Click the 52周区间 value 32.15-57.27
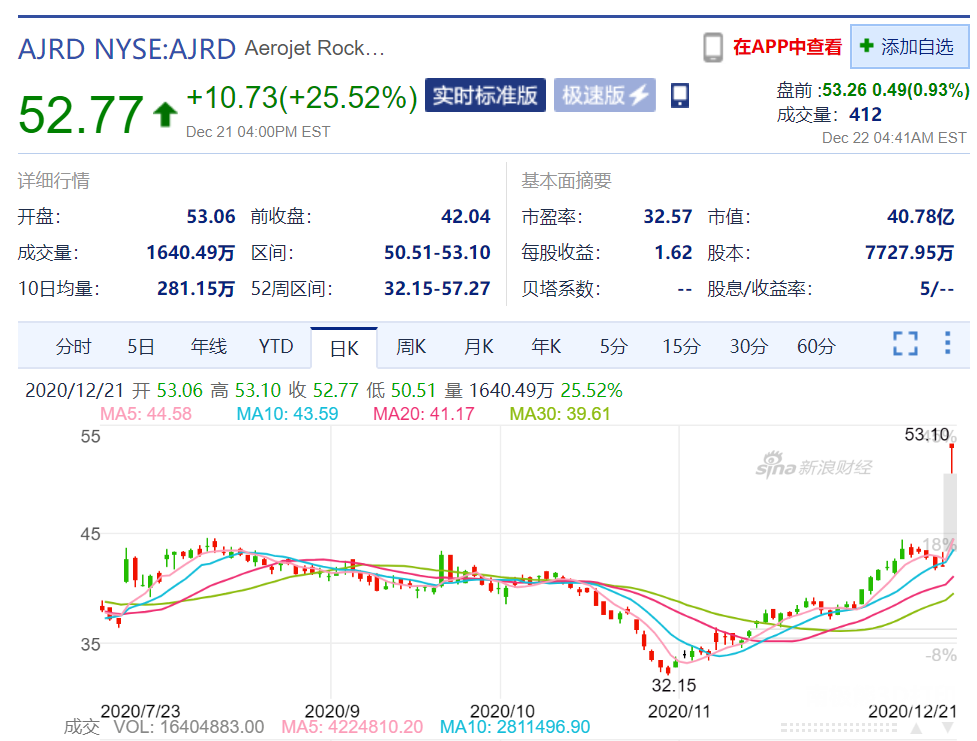This screenshot has width=977, height=741. coord(437,289)
